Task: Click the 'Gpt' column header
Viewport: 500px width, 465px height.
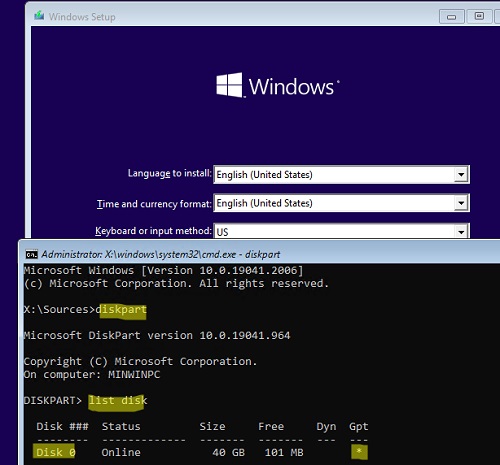Action: (x=359, y=427)
